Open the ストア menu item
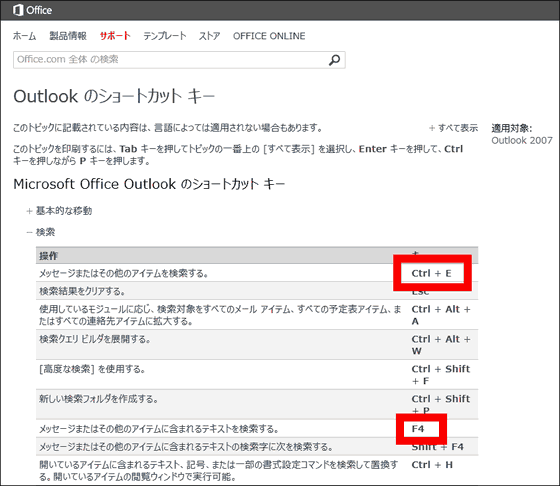Screen dimensions: 560x486 [210, 36]
